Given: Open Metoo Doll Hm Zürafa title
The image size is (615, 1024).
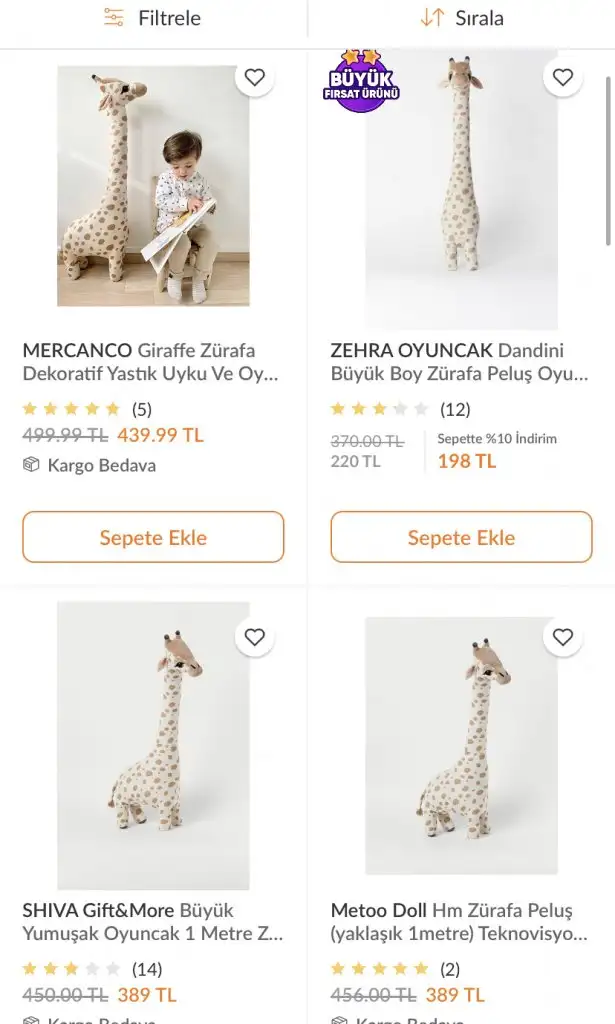Looking at the screenshot, I should pos(460,922).
